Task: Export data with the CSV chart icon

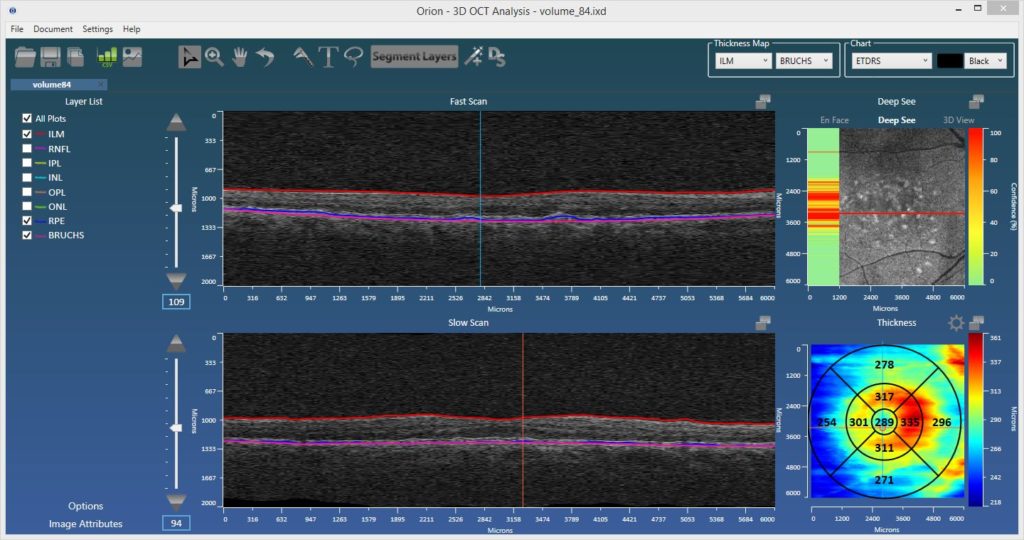Action: (106, 57)
